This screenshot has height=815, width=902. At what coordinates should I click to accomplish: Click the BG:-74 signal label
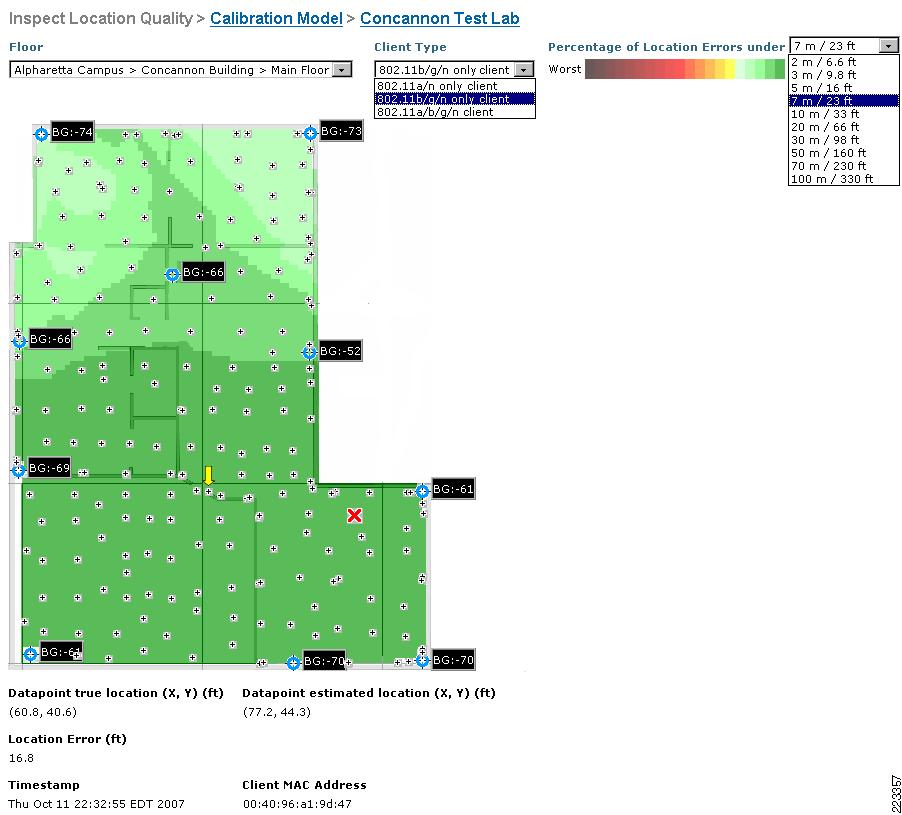[72, 132]
